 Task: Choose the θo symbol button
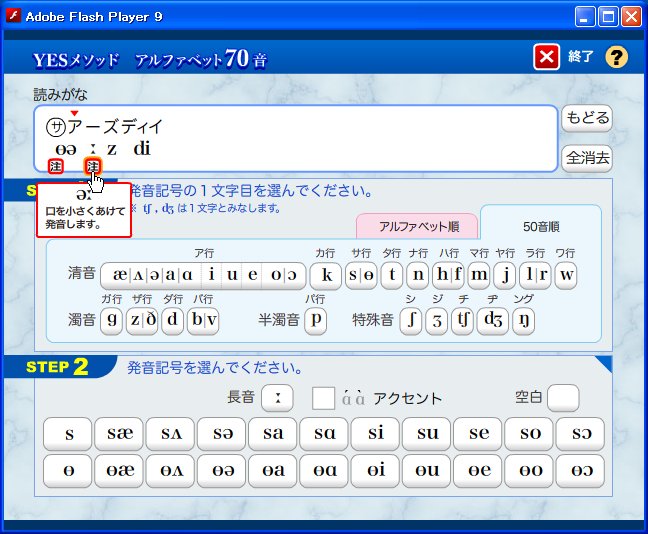529,471
